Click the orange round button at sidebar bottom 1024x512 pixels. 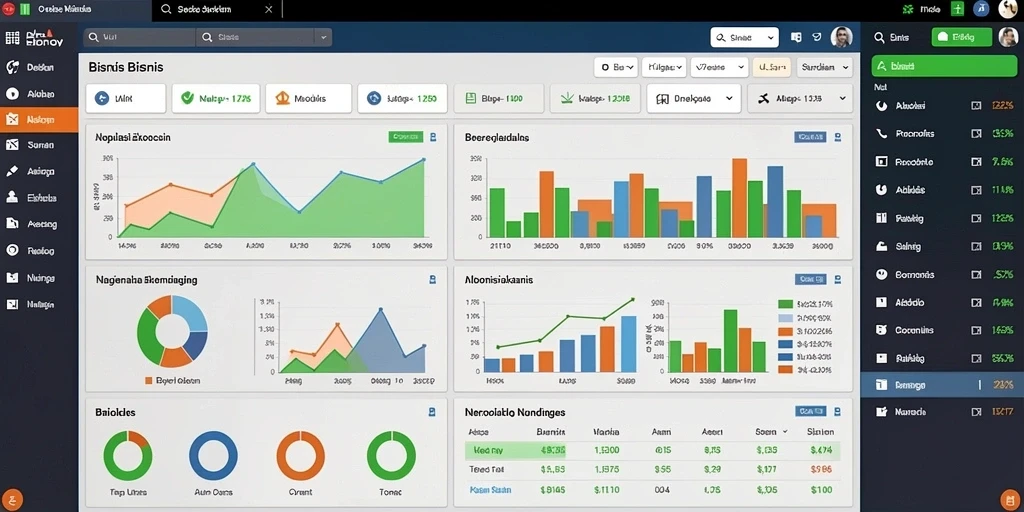(x=12, y=499)
